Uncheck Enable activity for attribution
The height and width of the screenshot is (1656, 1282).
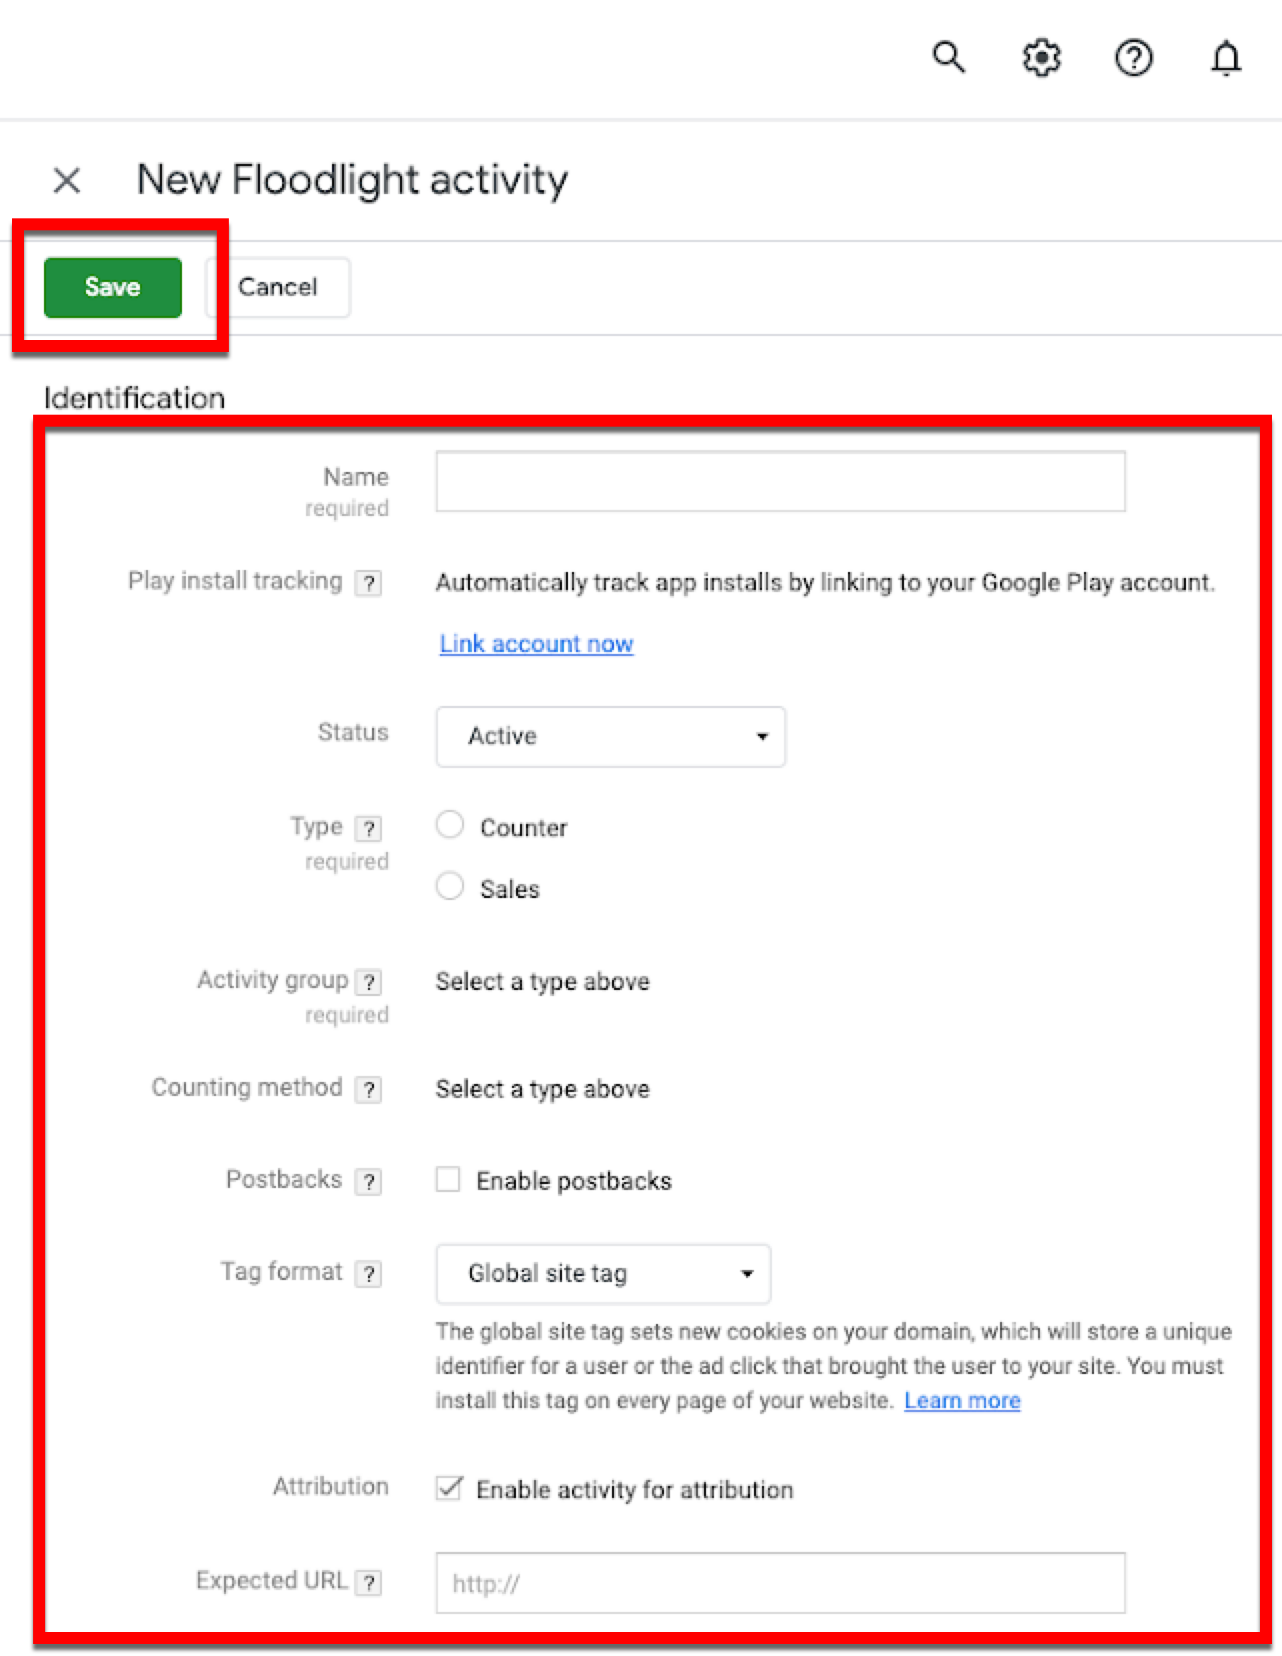coord(449,1488)
